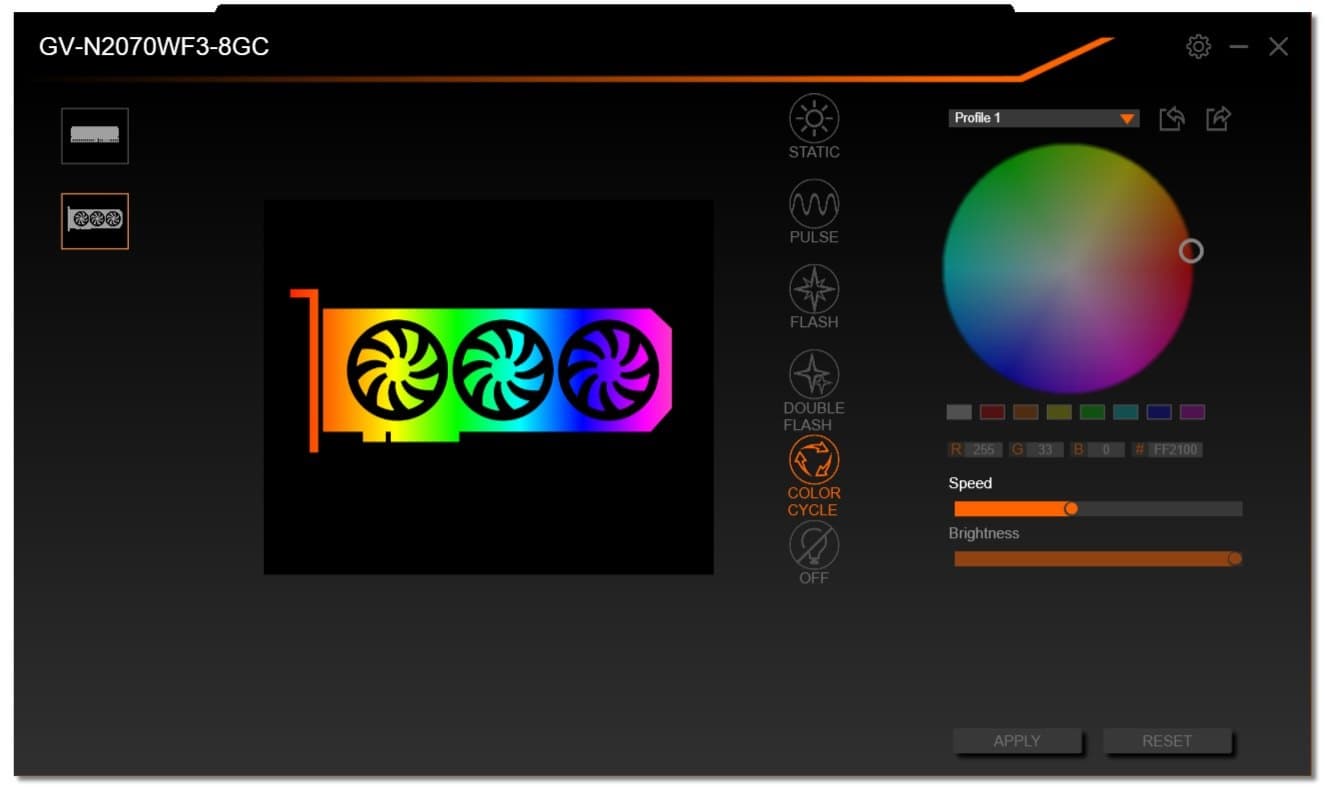This screenshot has width=1325, height=788.
Task: Minimize the RGB Fusion window
Action: click(x=1239, y=46)
